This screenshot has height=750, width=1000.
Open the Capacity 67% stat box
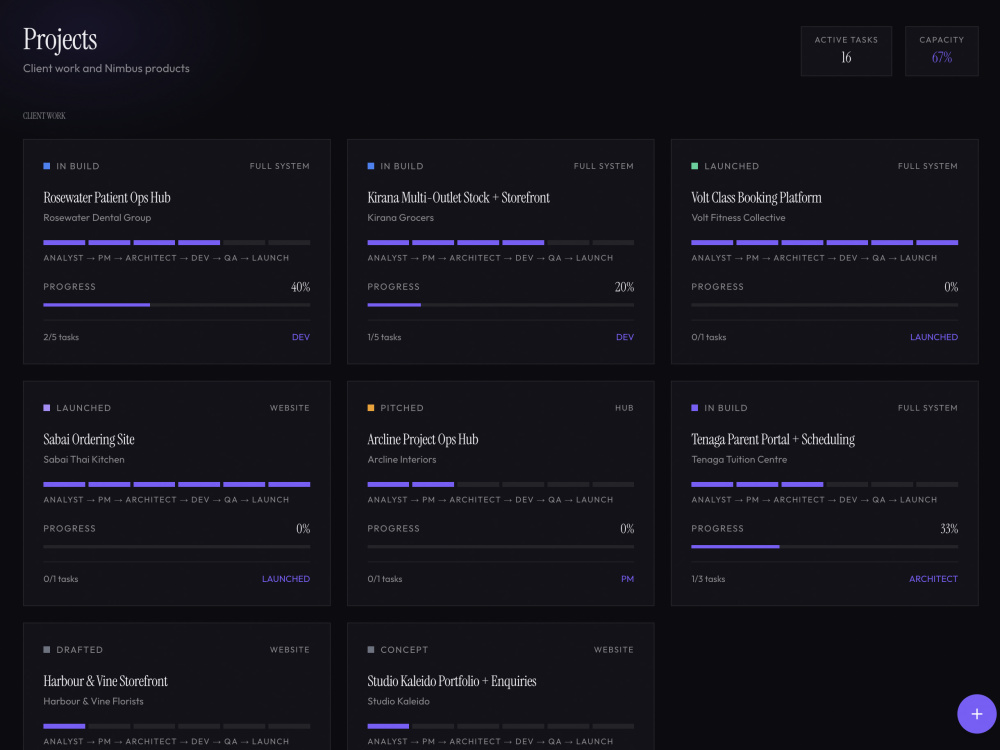[941, 51]
